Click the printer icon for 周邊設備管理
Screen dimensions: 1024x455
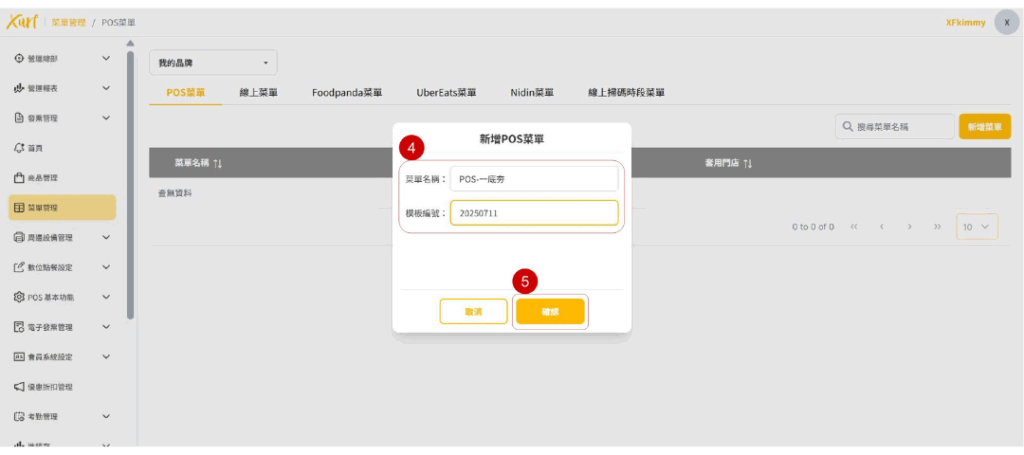pyautogui.click(x=19, y=238)
